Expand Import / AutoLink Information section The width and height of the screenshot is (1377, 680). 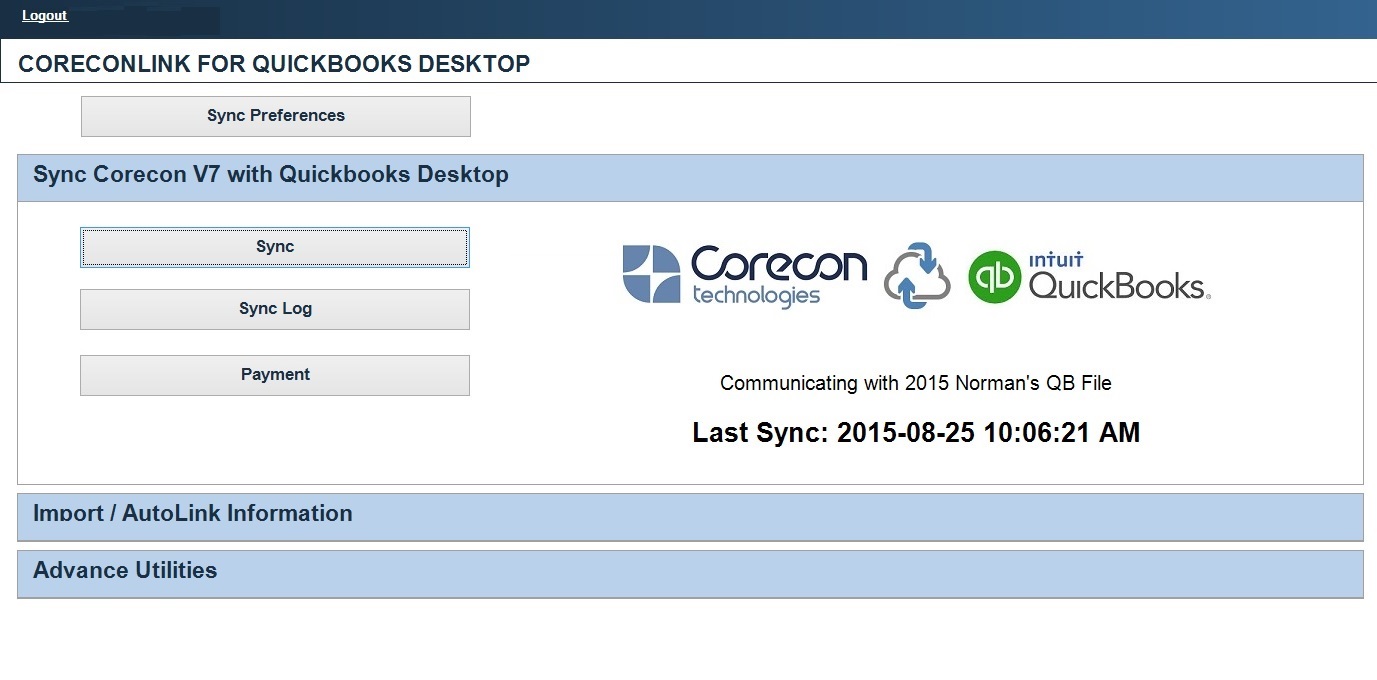click(690, 516)
